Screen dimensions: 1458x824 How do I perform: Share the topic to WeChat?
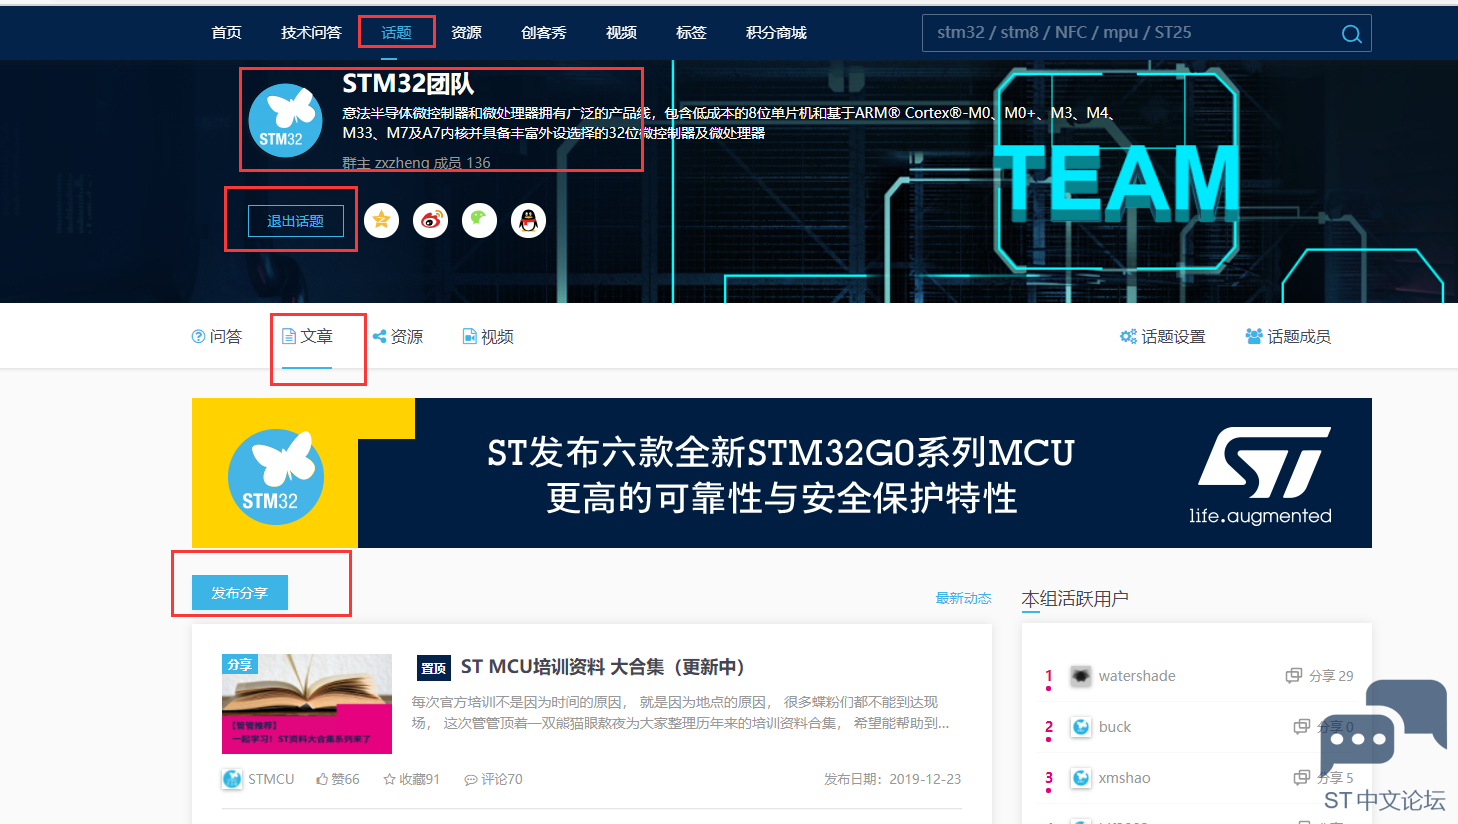[x=479, y=220]
